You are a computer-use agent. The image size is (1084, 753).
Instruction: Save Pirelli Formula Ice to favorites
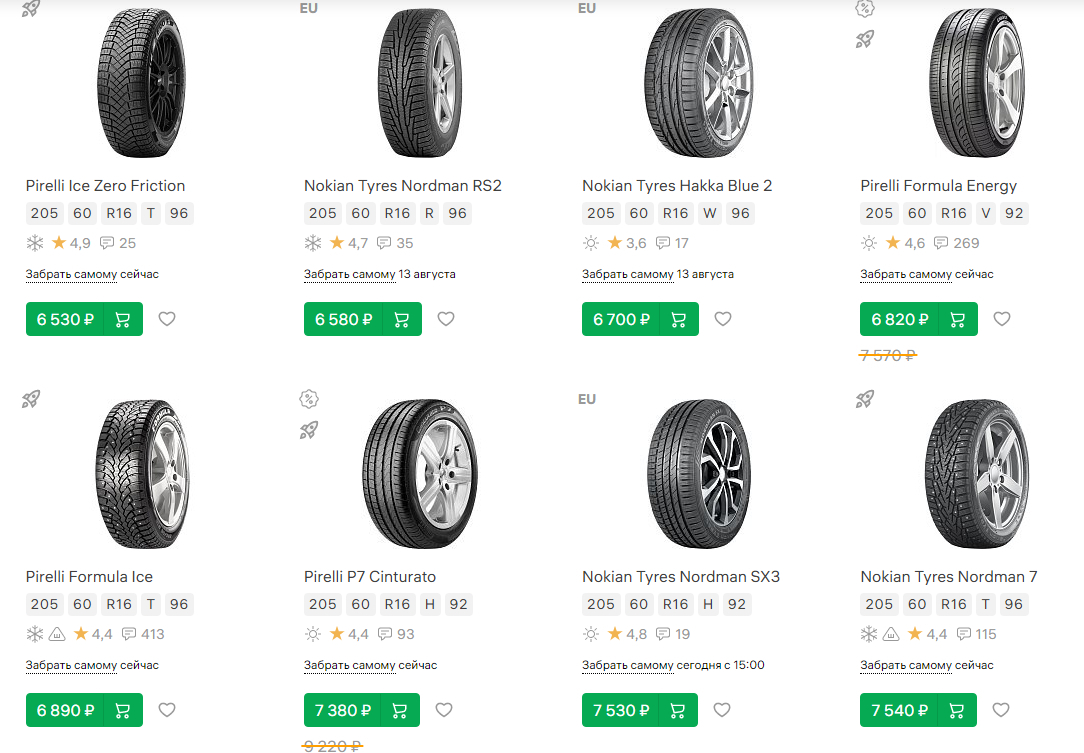167,710
